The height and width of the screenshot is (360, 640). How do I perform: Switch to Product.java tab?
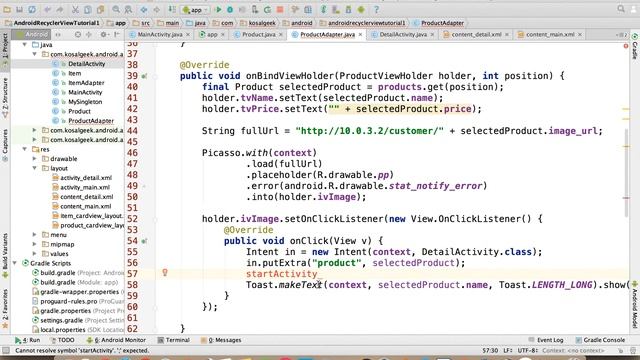[x=259, y=35]
